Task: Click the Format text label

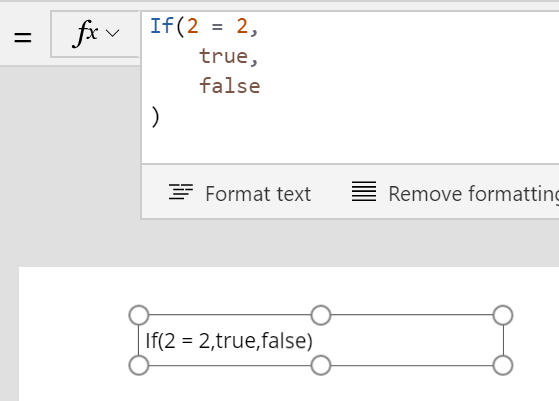Action: (x=258, y=194)
